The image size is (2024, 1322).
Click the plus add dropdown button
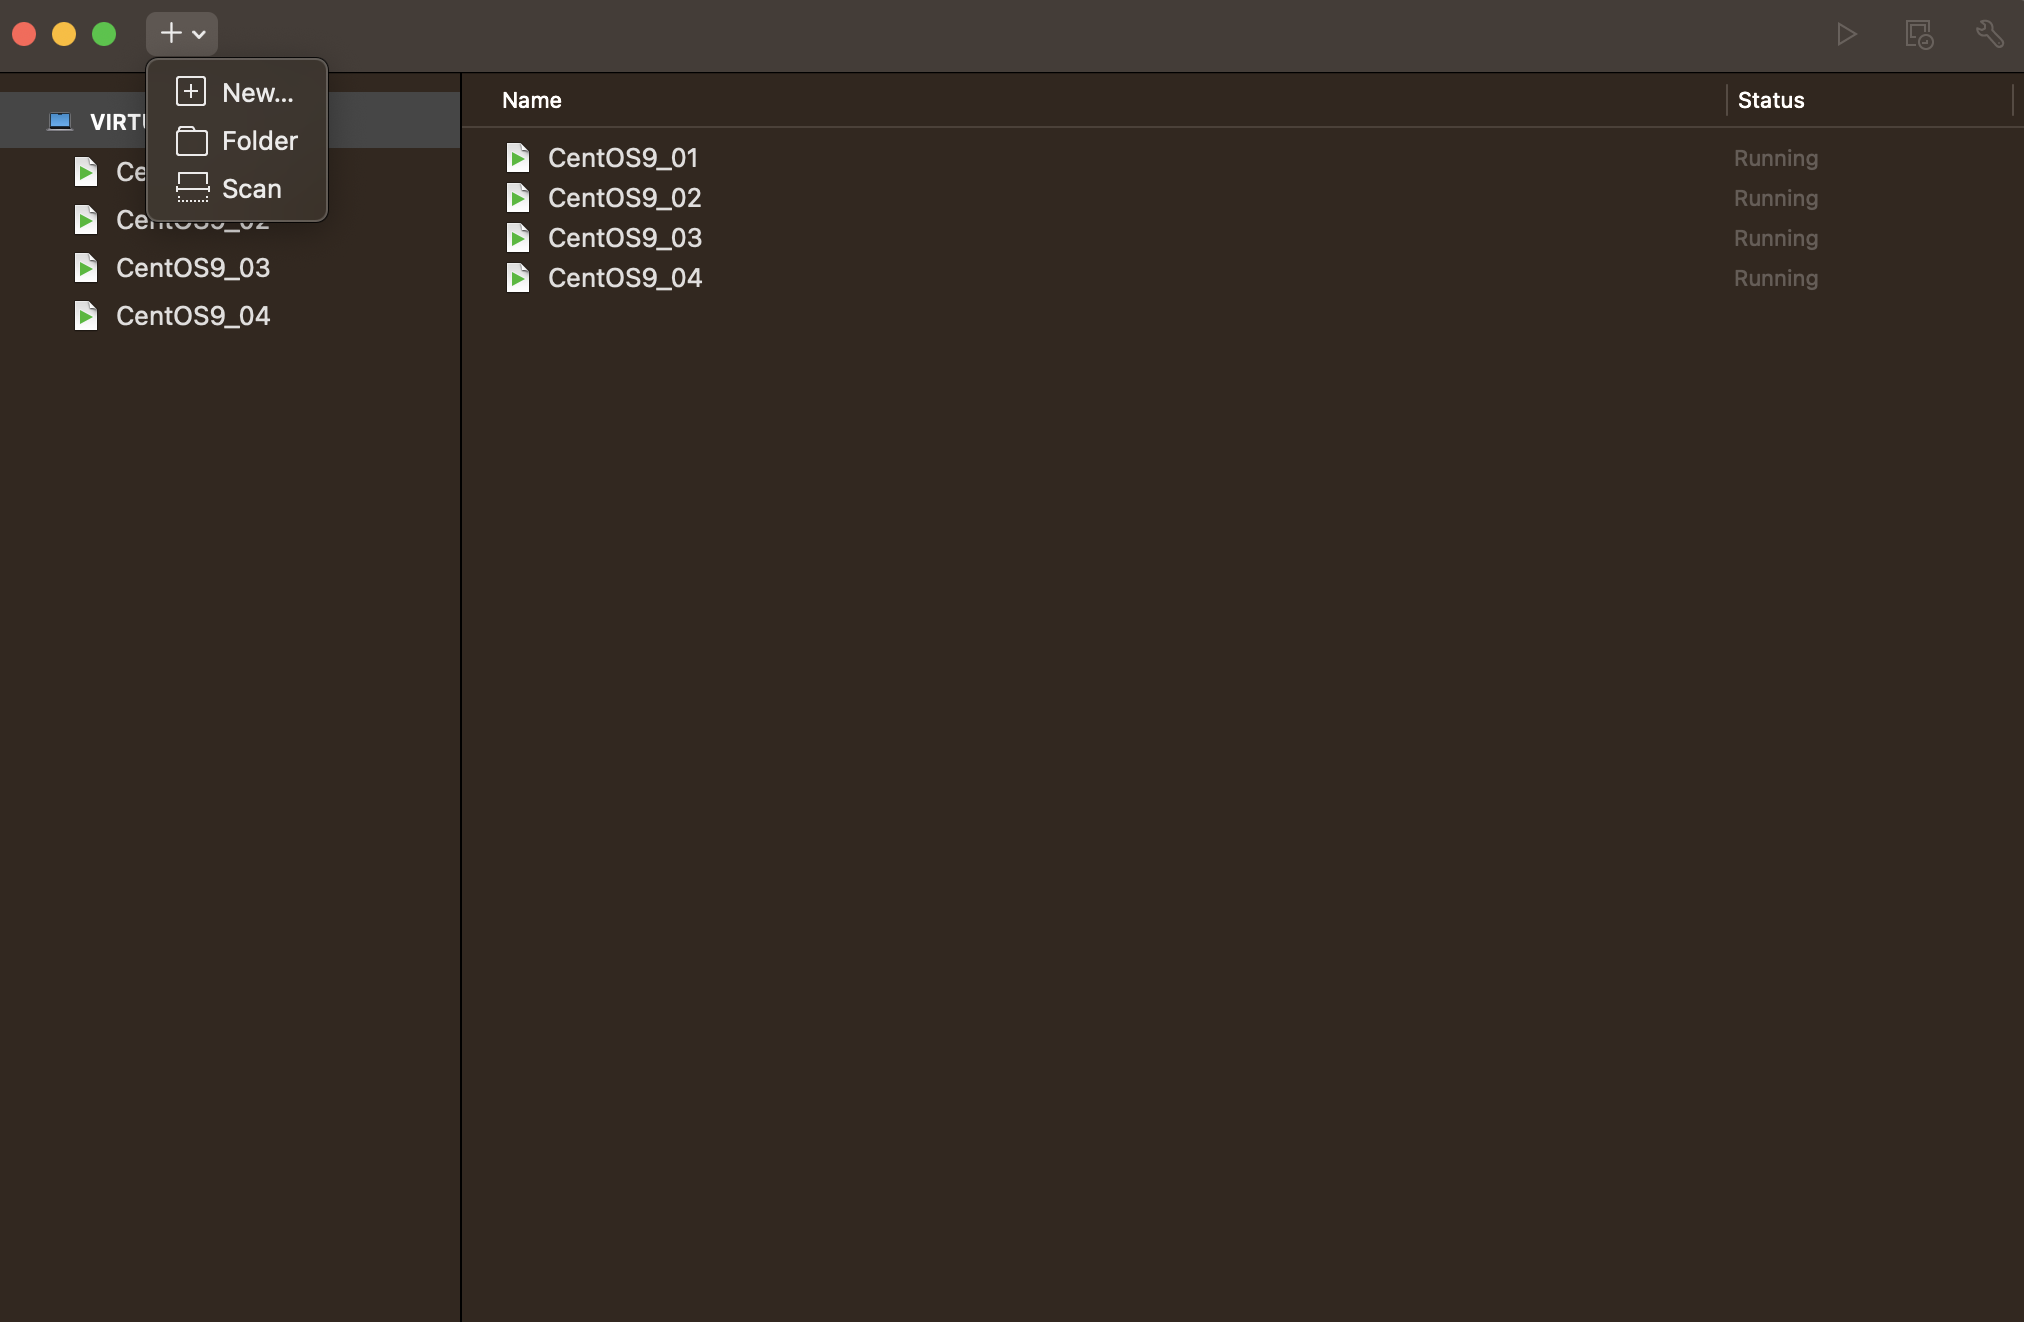182,34
